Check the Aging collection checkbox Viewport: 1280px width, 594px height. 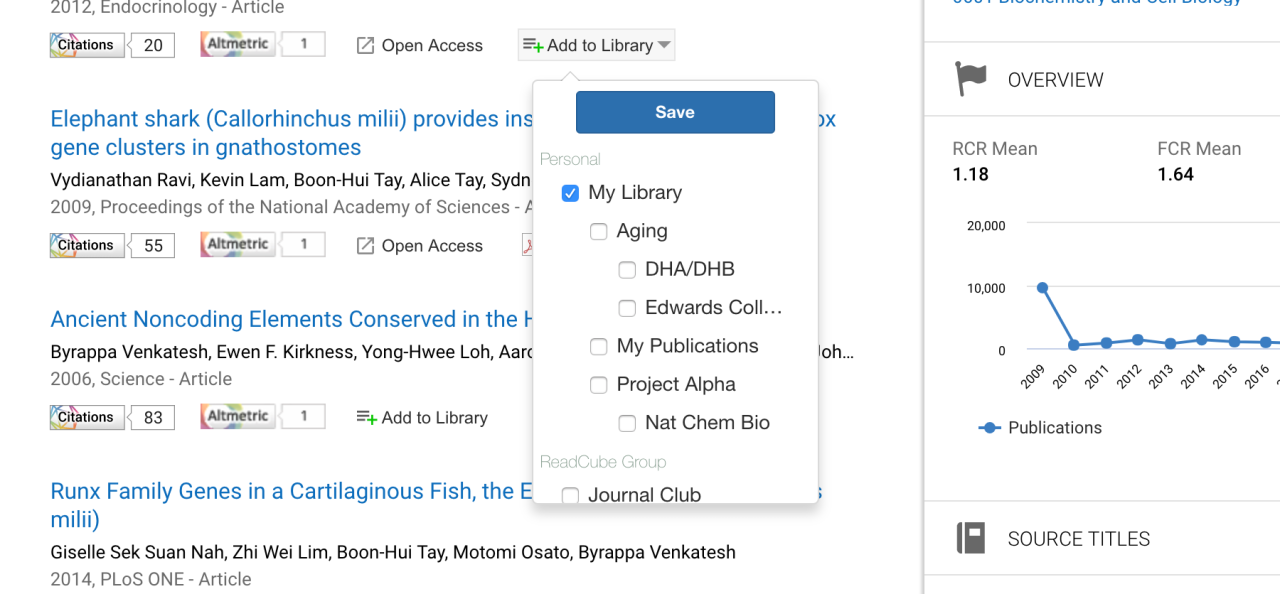[x=599, y=232]
